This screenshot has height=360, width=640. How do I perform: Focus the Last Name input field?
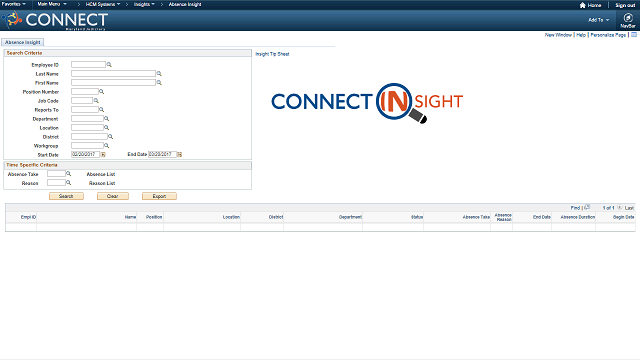tap(113, 73)
